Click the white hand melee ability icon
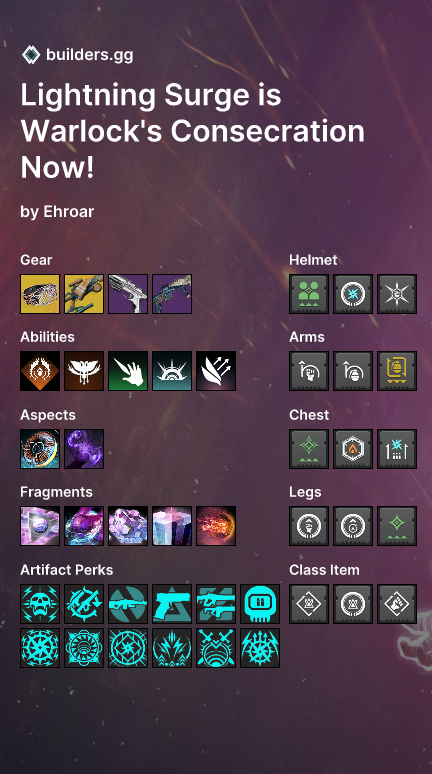This screenshot has width=432, height=774. [128, 371]
